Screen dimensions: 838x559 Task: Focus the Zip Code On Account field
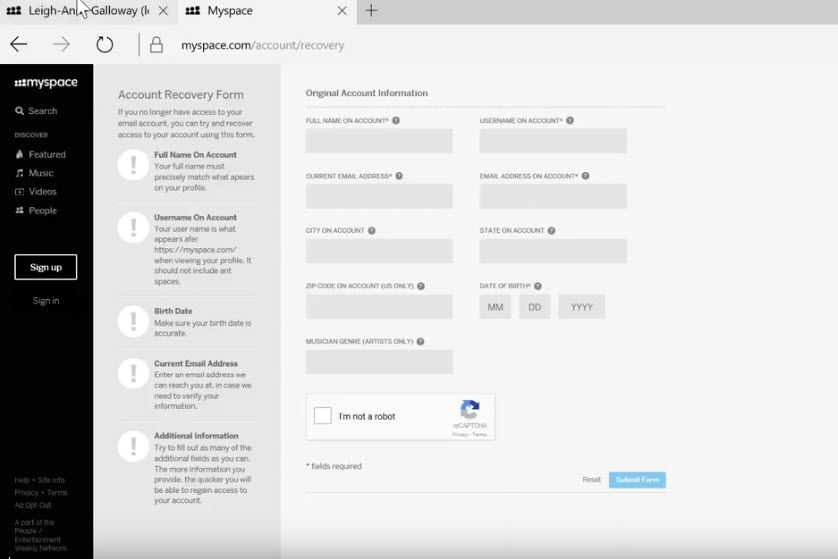coord(379,307)
